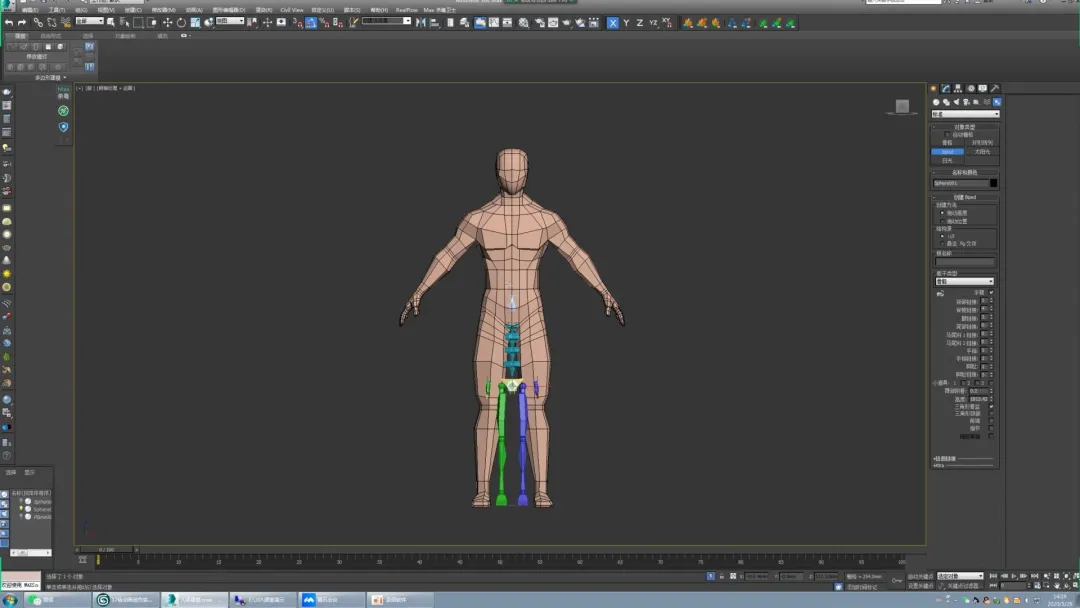Viewport: 1080px width, 608px height.
Task: Click the Undo arrow in main toolbar
Action: (8, 22)
